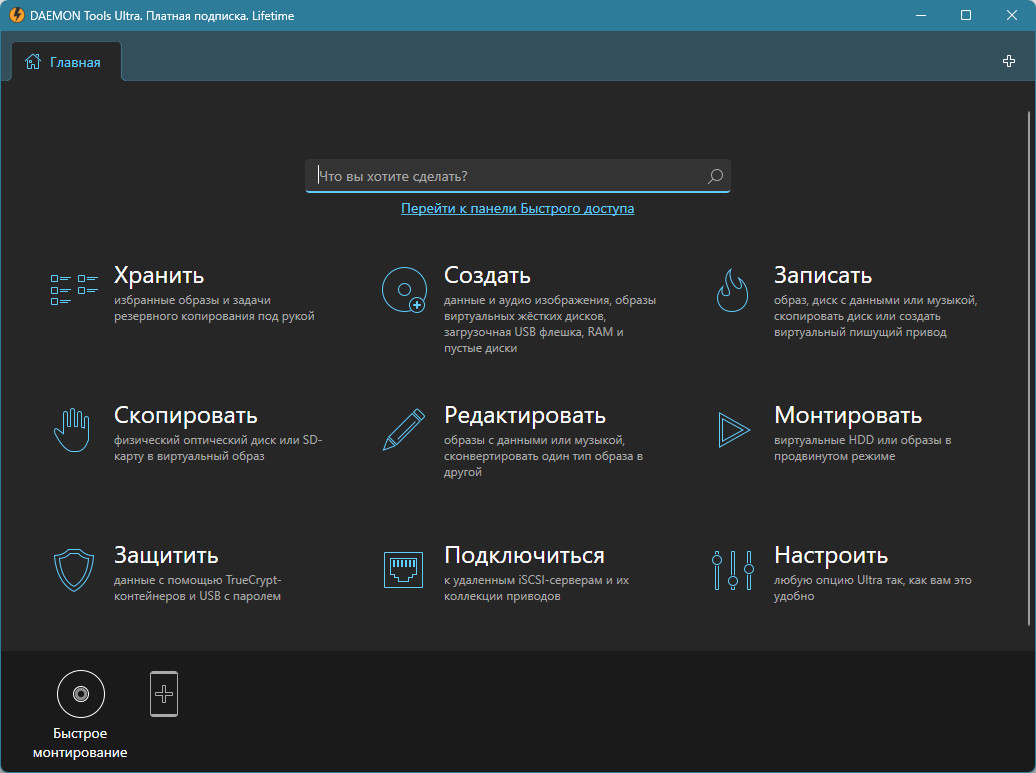Image resolution: width=1036 pixels, height=773 pixels.
Task: Click the home icon in Главная tab
Action: (x=32, y=62)
